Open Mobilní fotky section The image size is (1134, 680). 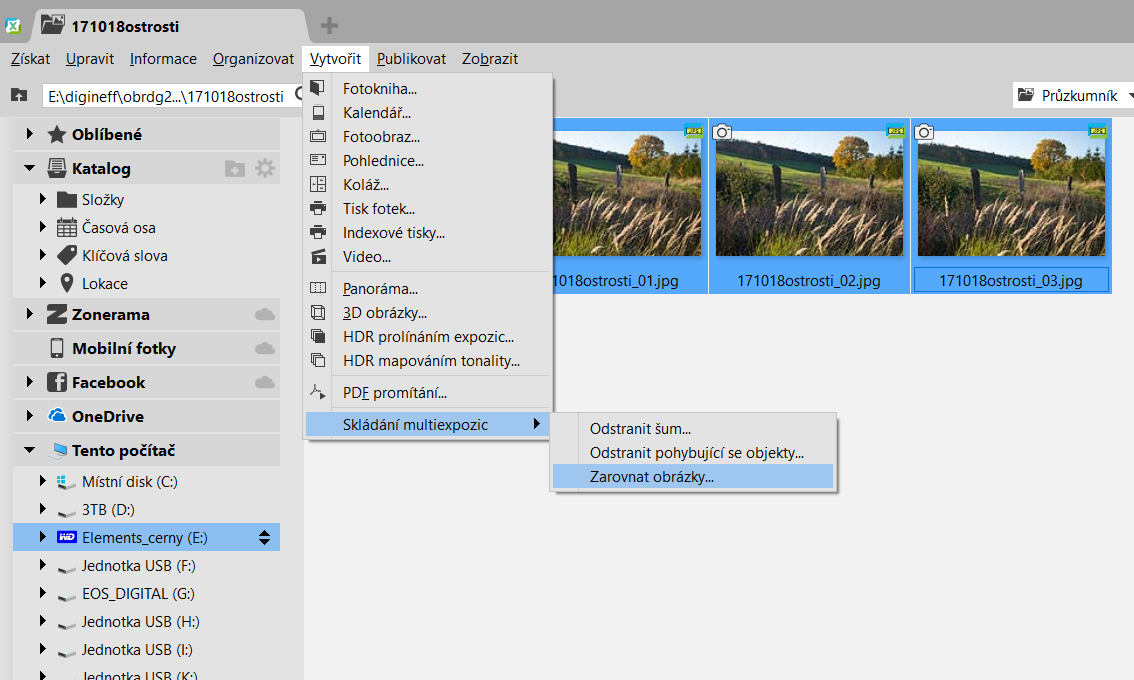click(x=146, y=348)
